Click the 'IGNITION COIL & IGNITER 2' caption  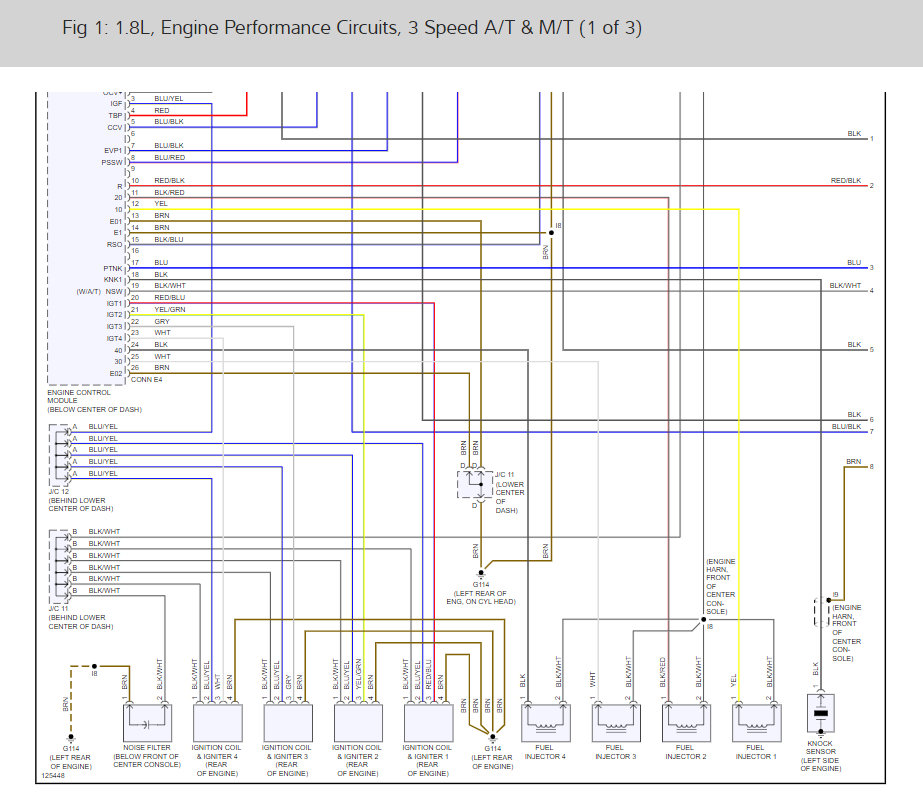357,752
